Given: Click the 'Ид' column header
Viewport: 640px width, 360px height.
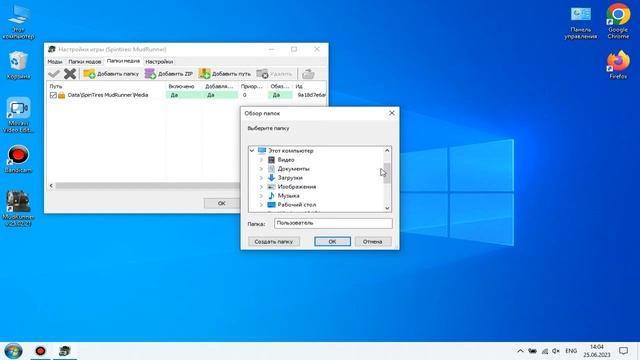Looking at the screenshot, I should pos(299,87).
